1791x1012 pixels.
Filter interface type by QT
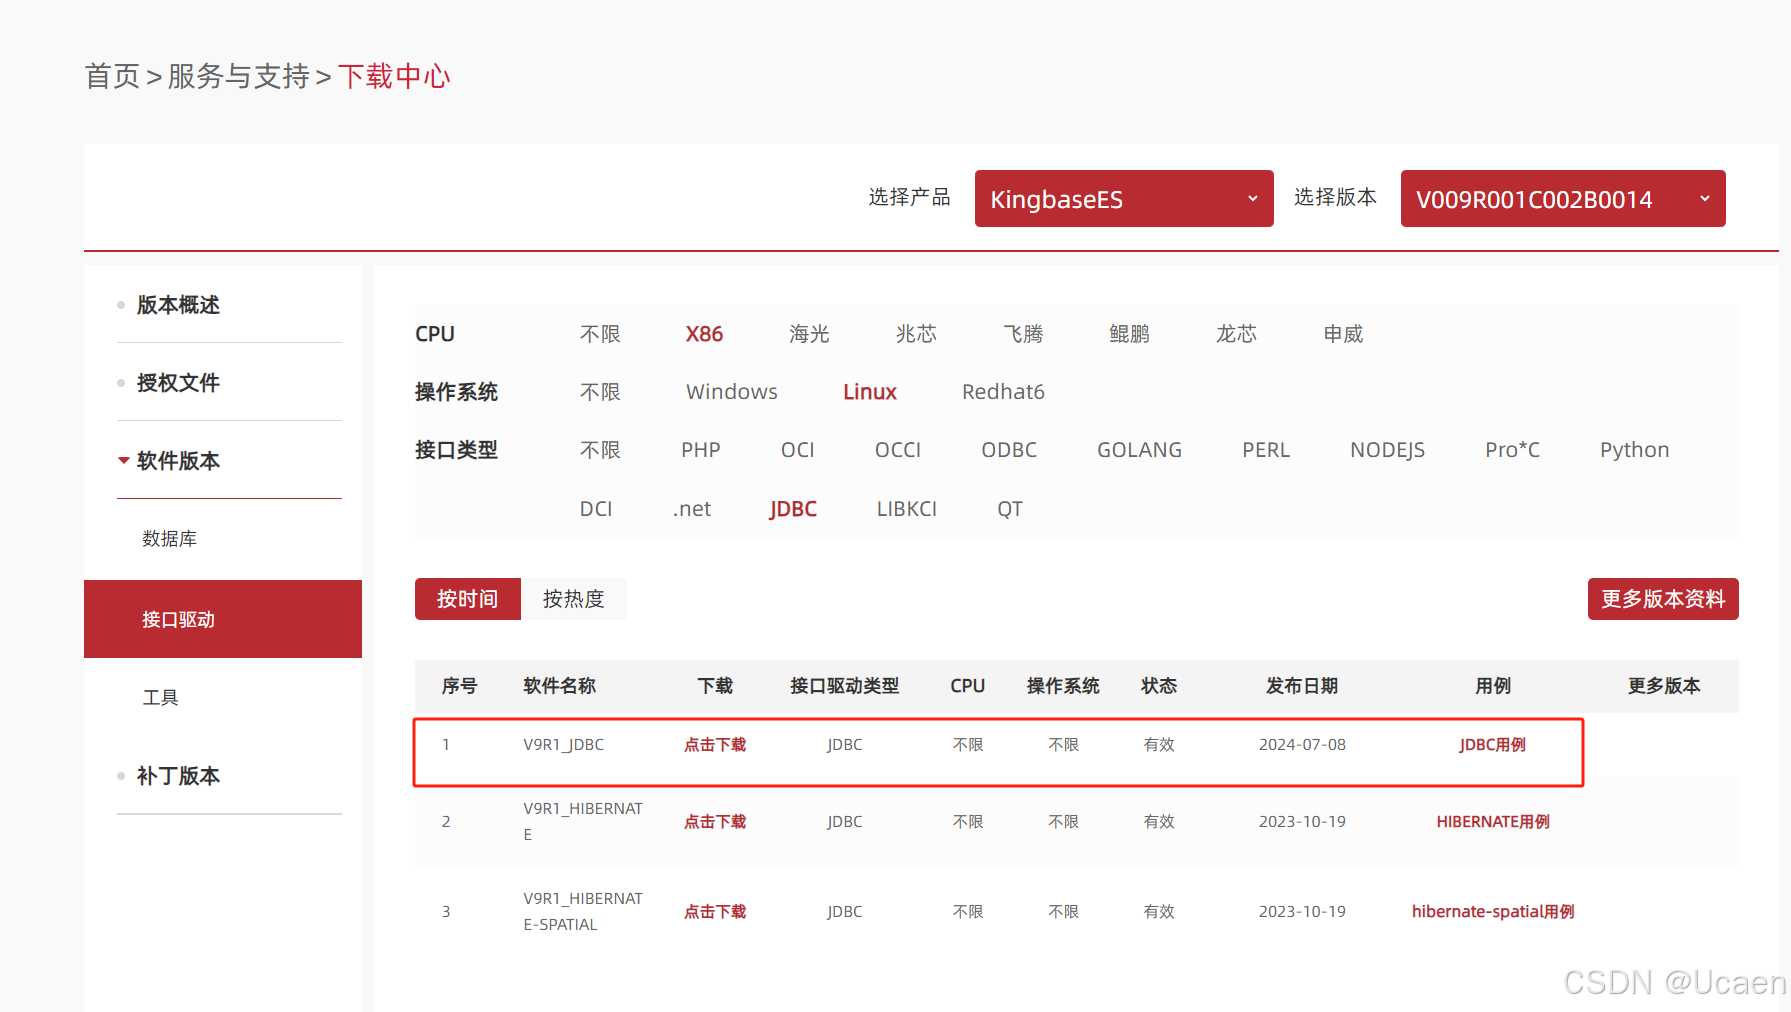[1009, 509]
